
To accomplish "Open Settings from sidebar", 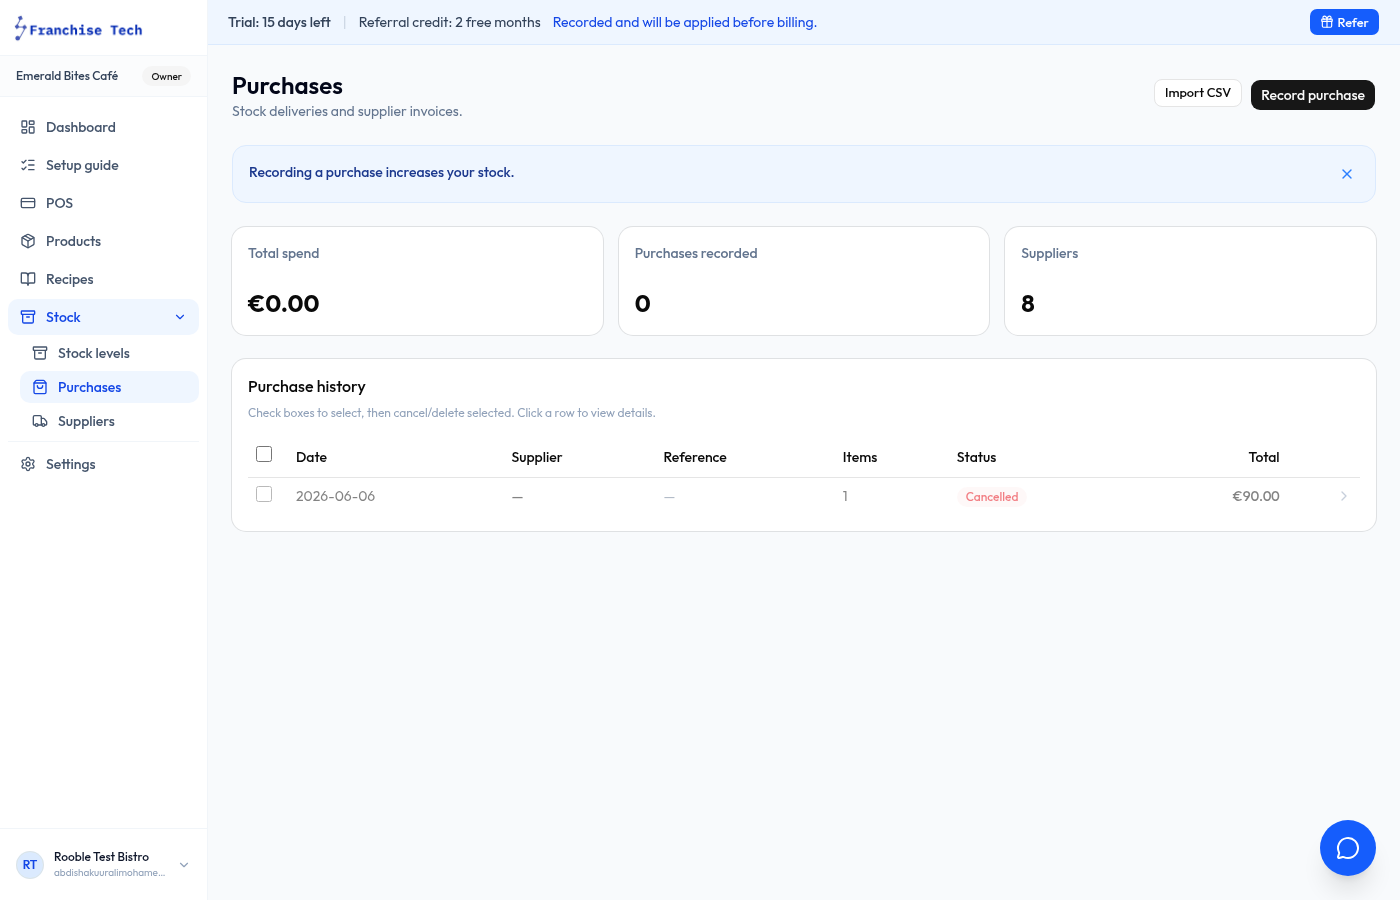I will pyautogui.click(x=104, y=464).
